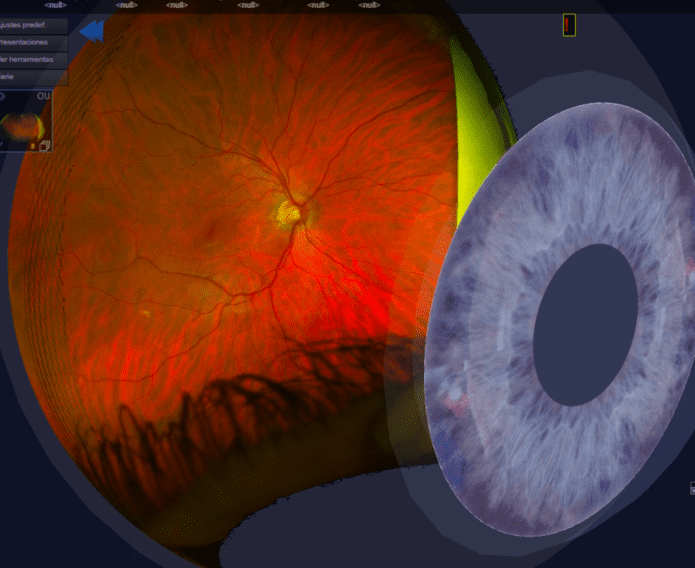Click the dark pupil of the iris model
Screen dimensions: 695x568
click(x=585, y=324)
